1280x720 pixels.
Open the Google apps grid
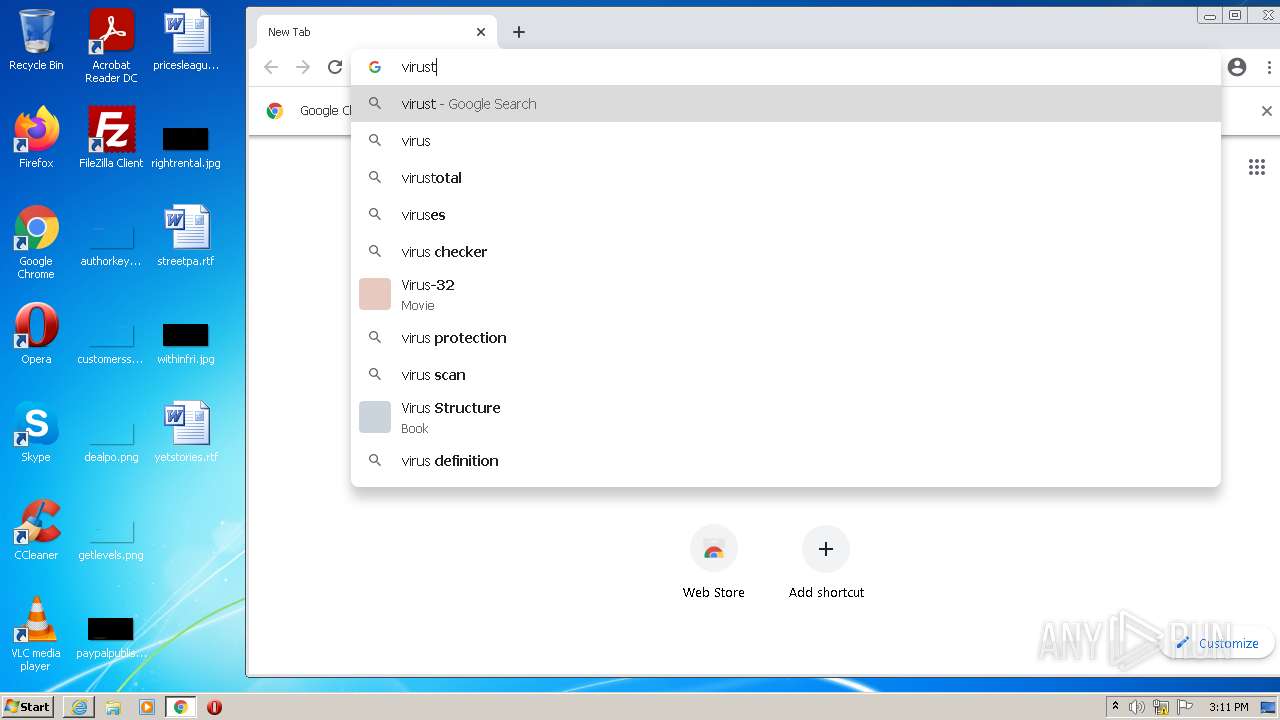click(1257, 167)
